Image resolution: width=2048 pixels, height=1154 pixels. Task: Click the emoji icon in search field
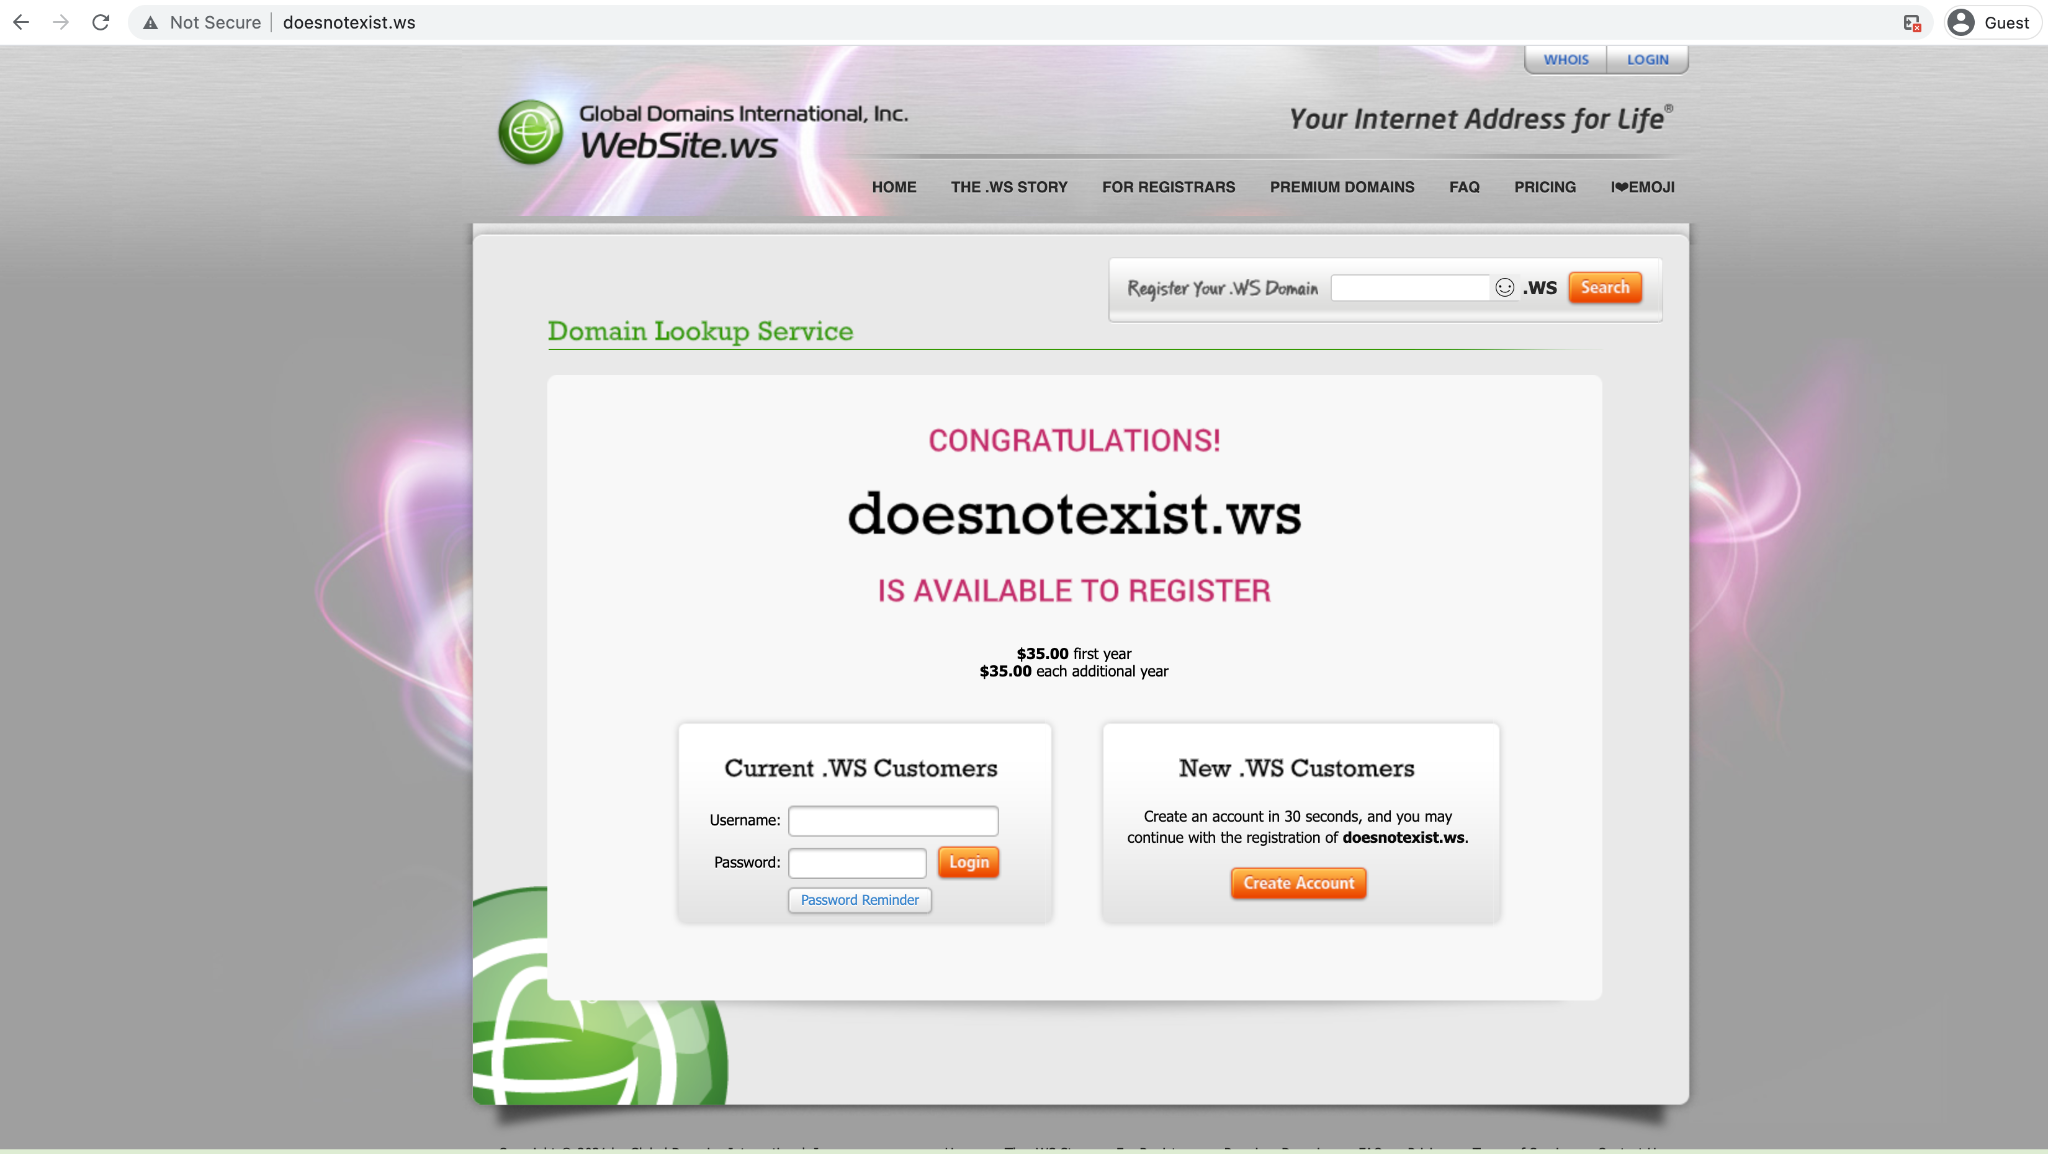pyautogui.click(x=1504, y=287)
